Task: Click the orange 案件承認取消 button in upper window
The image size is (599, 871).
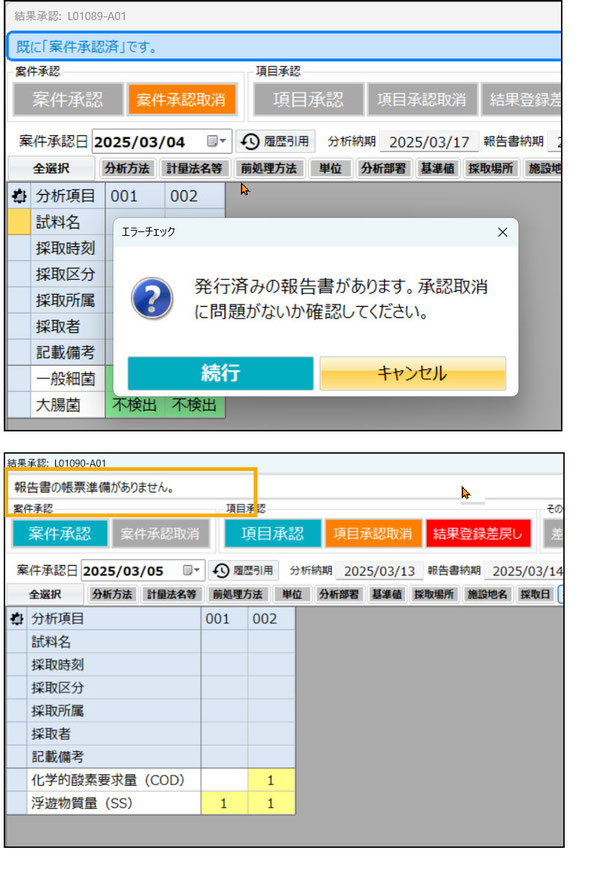Action: coord(181,99)
